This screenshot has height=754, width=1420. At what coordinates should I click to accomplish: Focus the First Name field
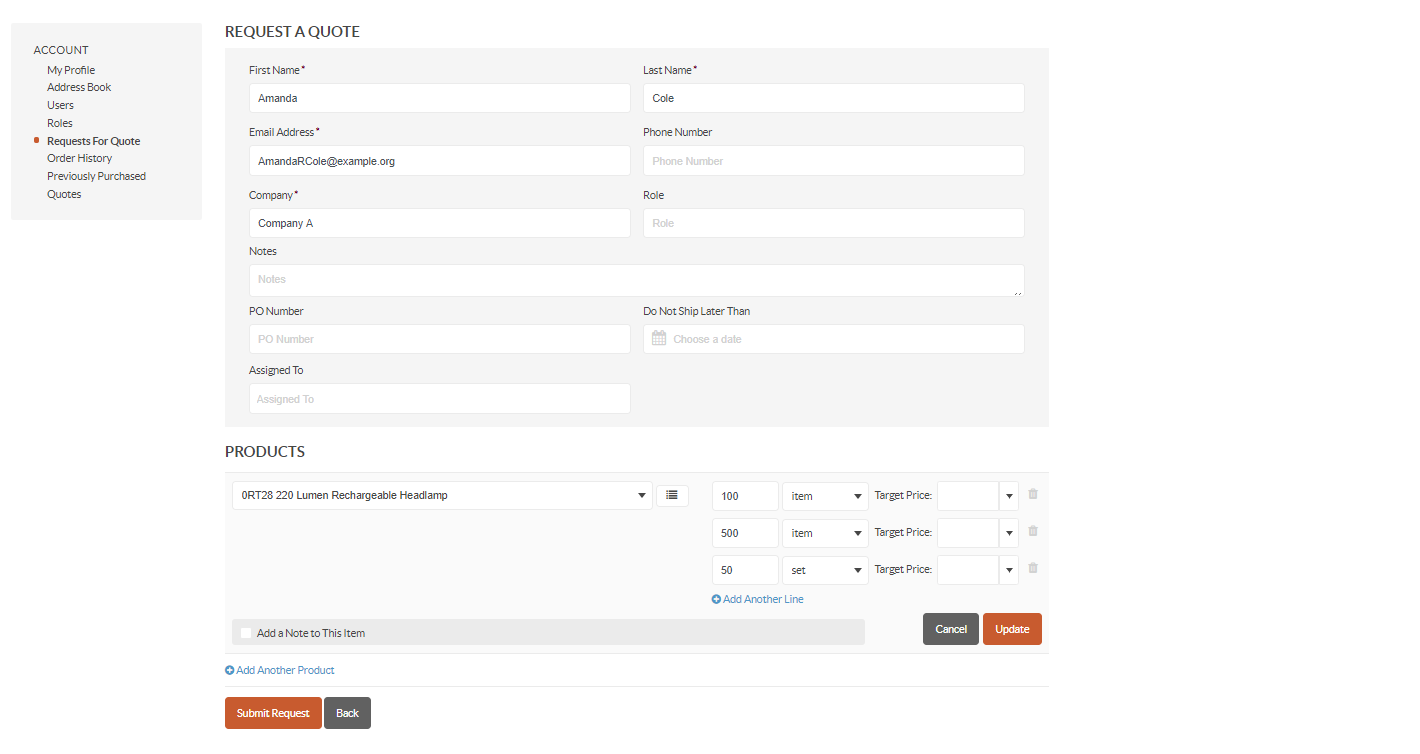pos(440,98)
